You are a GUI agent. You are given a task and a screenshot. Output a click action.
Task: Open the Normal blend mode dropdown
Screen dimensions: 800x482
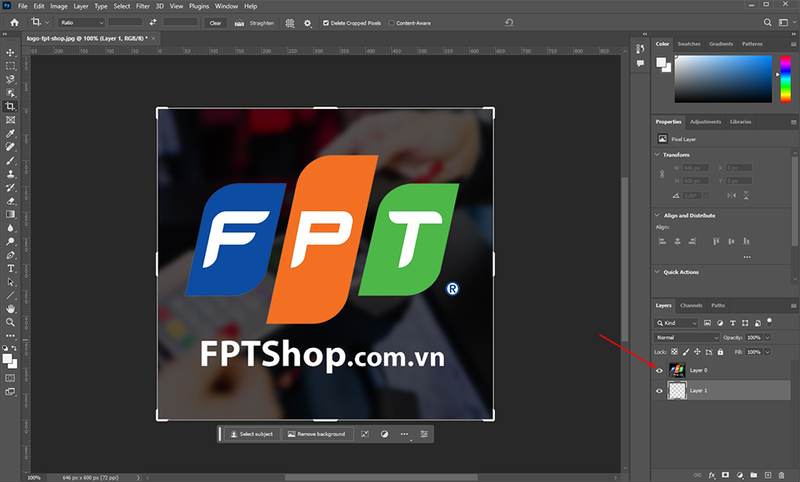tap(687, 338)
